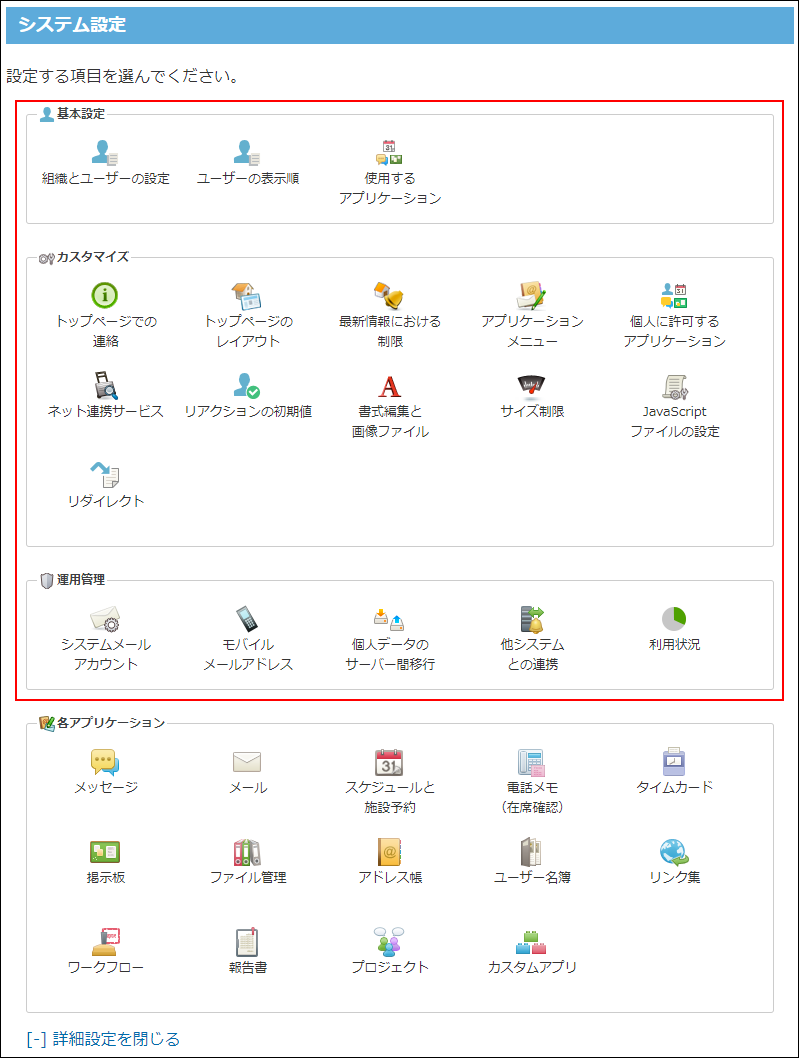
Task: Click the 利用状況 text link
Action: coord(674,644)
